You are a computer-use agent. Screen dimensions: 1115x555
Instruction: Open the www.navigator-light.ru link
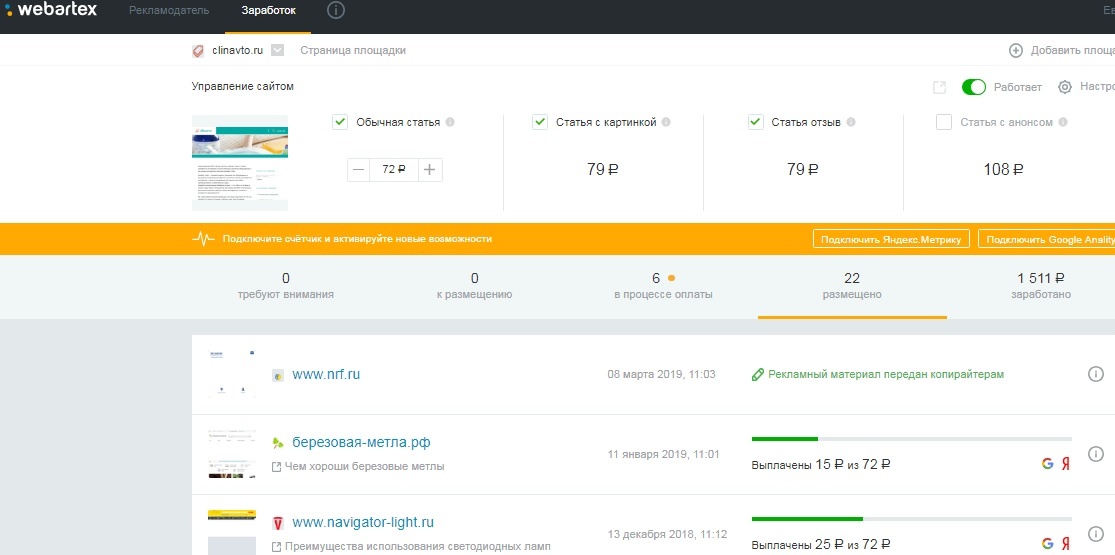pos(363,523)
